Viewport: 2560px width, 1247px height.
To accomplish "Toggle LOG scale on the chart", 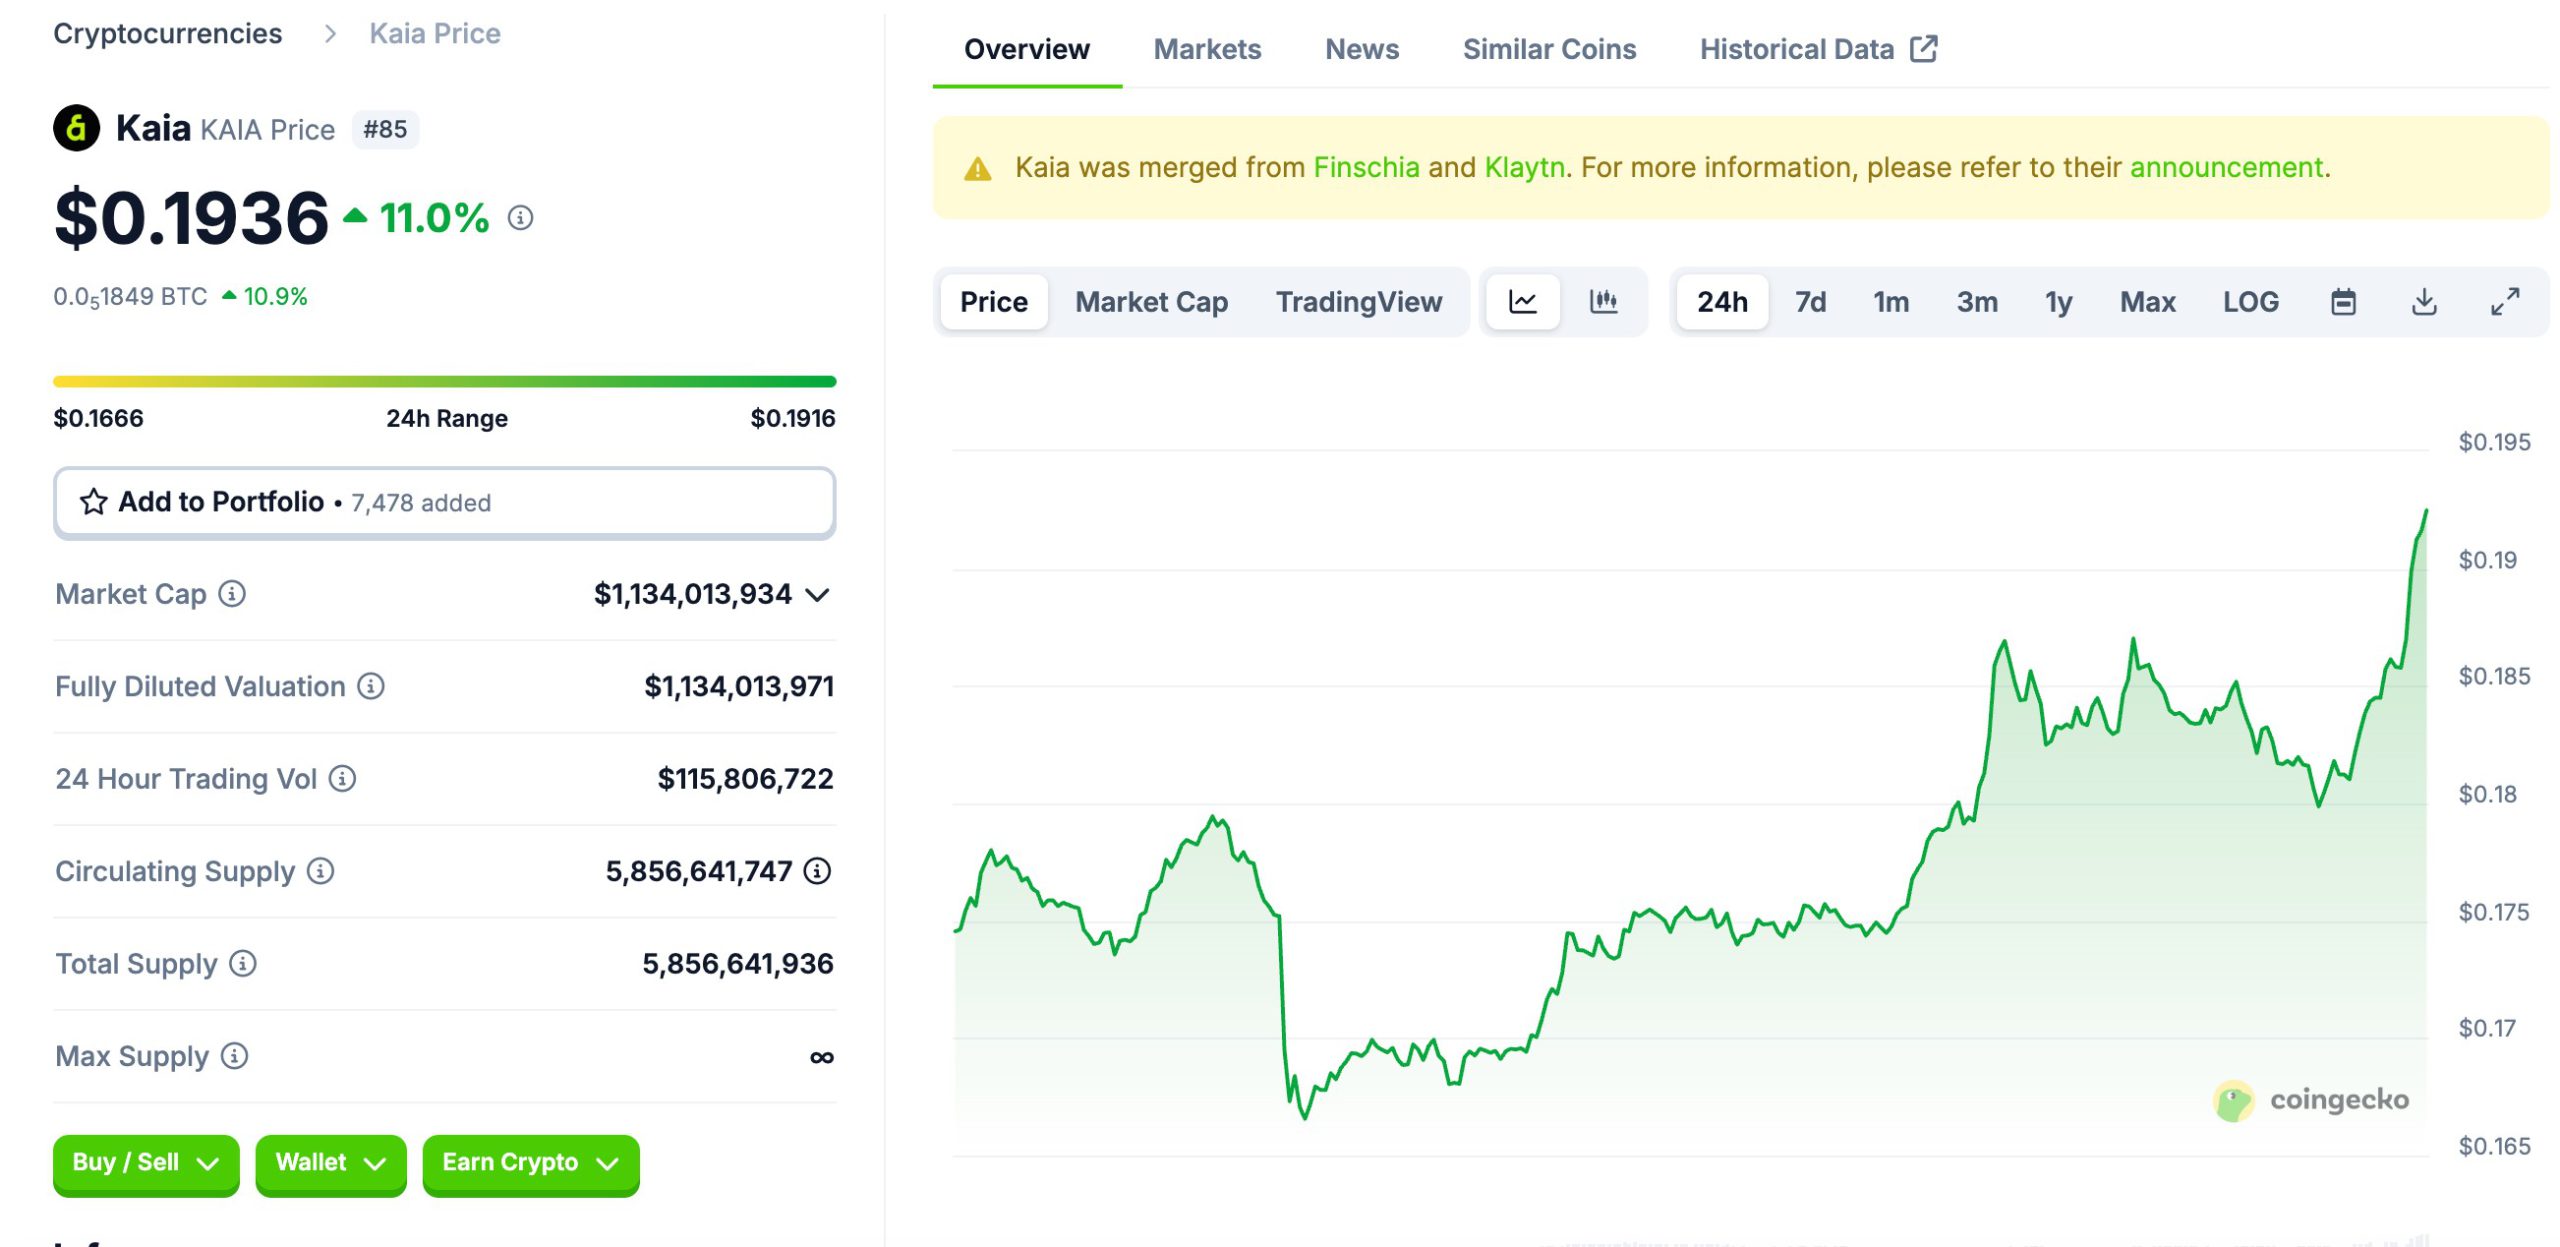I will (x=2250, y=301).
